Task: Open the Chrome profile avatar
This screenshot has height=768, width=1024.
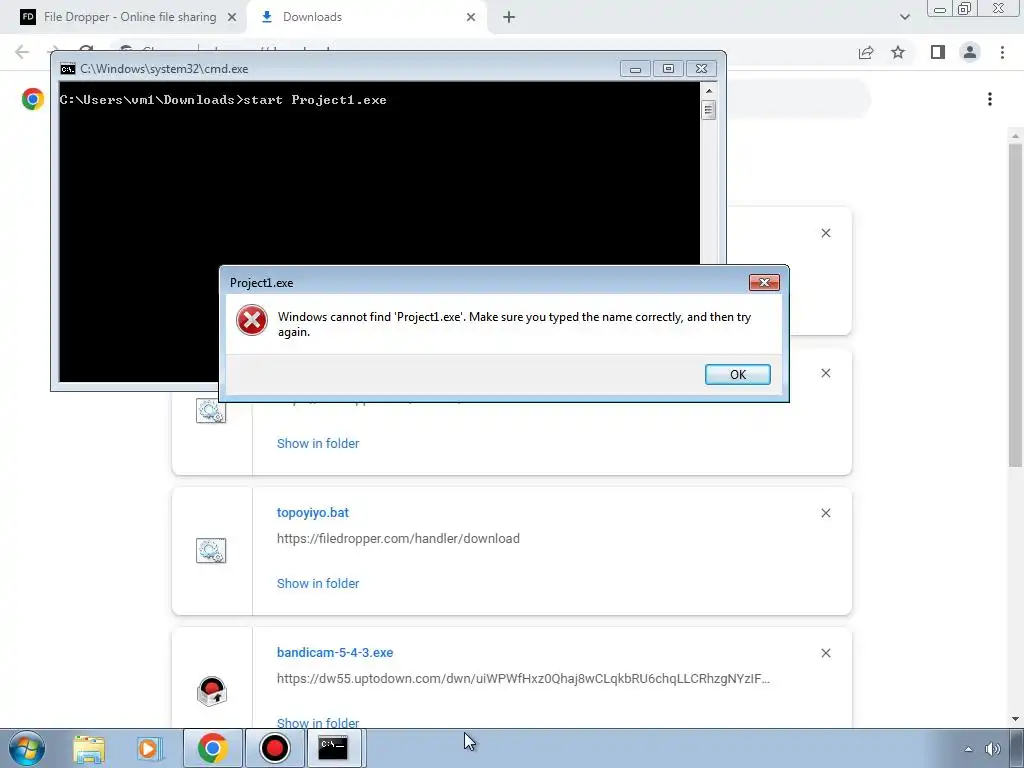Action: point(970,52)
